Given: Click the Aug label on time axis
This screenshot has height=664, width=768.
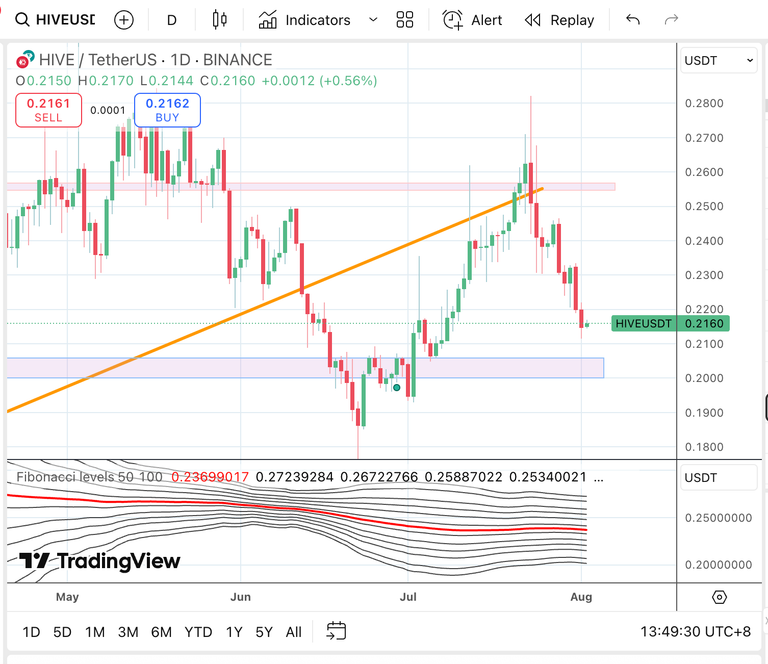Looking at the screenshot, I should (x=581, y=597).
